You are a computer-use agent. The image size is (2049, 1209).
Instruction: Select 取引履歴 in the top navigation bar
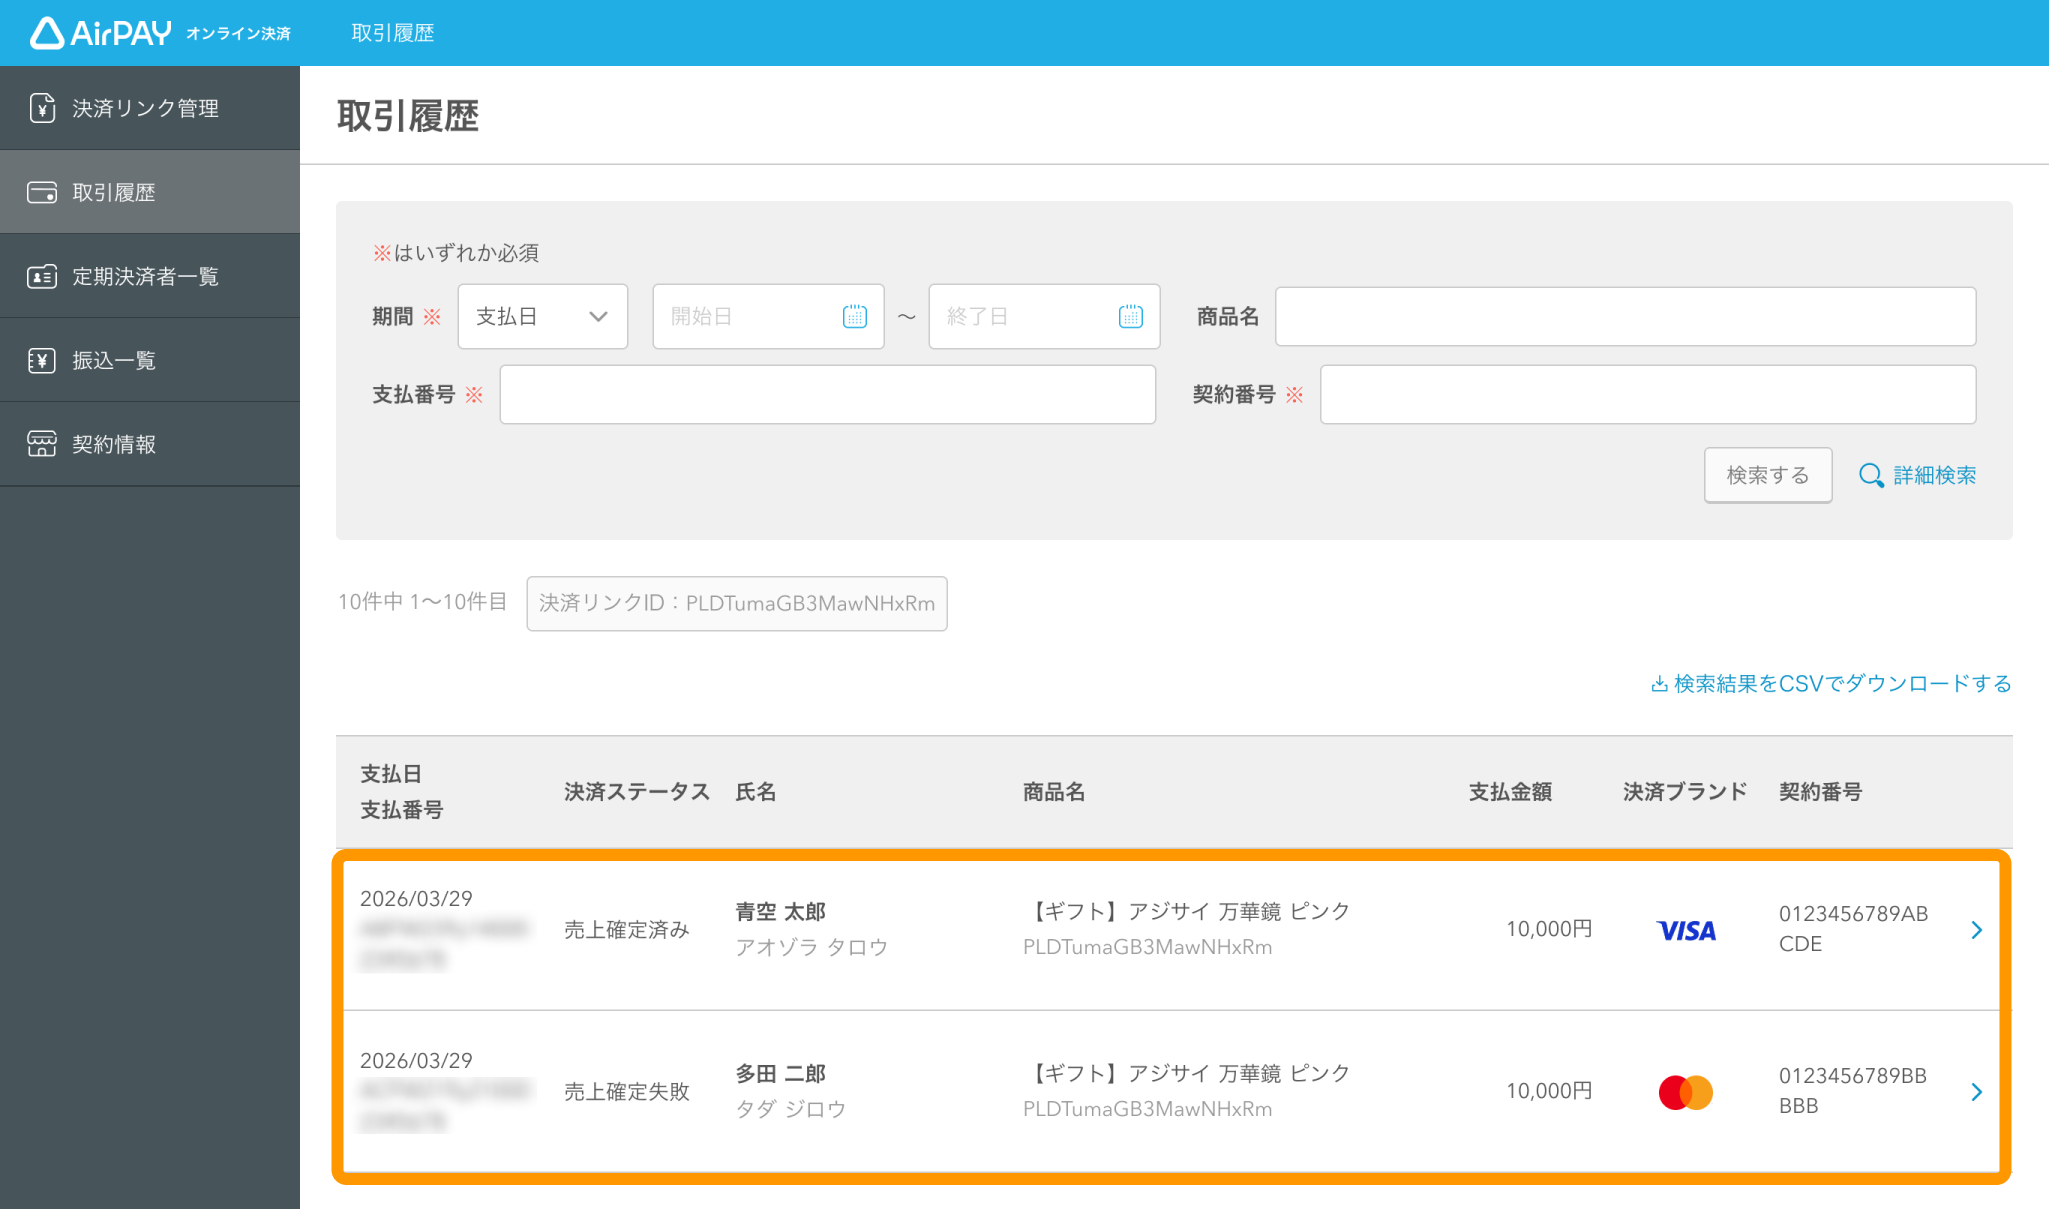393,32
